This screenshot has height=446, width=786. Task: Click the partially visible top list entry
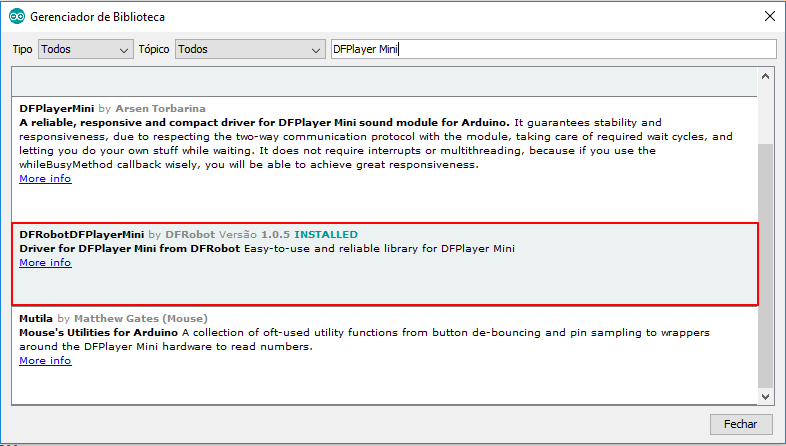(x=384, y=81)
